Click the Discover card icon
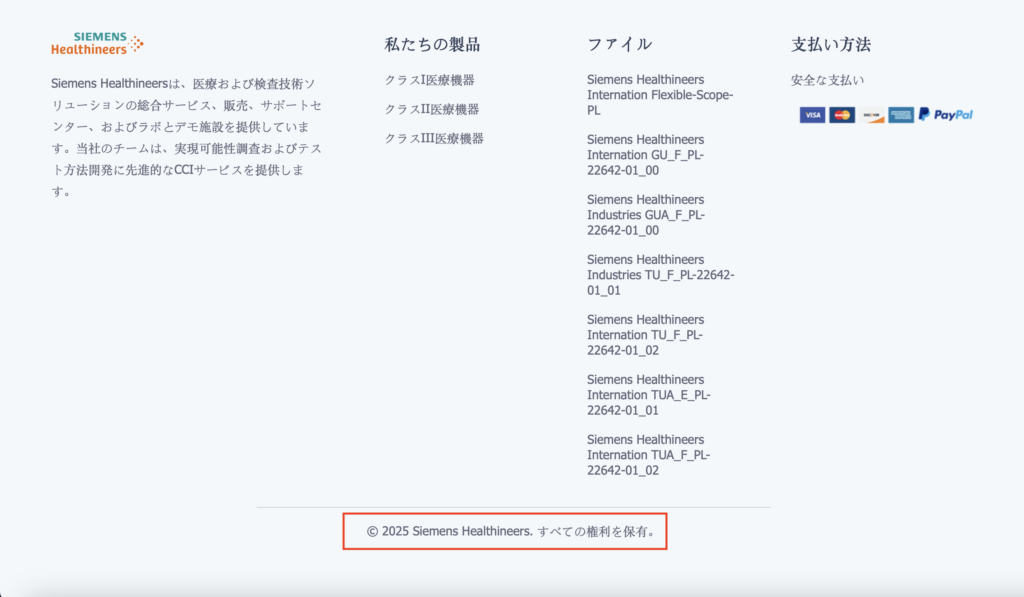 871,115
